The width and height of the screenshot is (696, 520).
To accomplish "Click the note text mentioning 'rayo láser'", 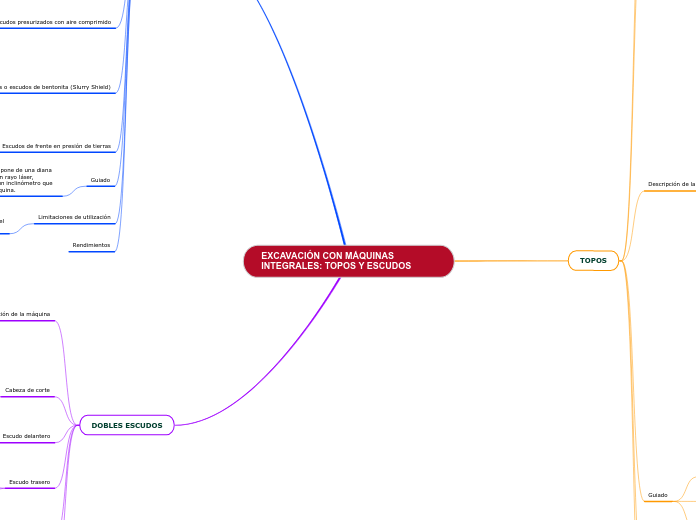I will [26, 180].
